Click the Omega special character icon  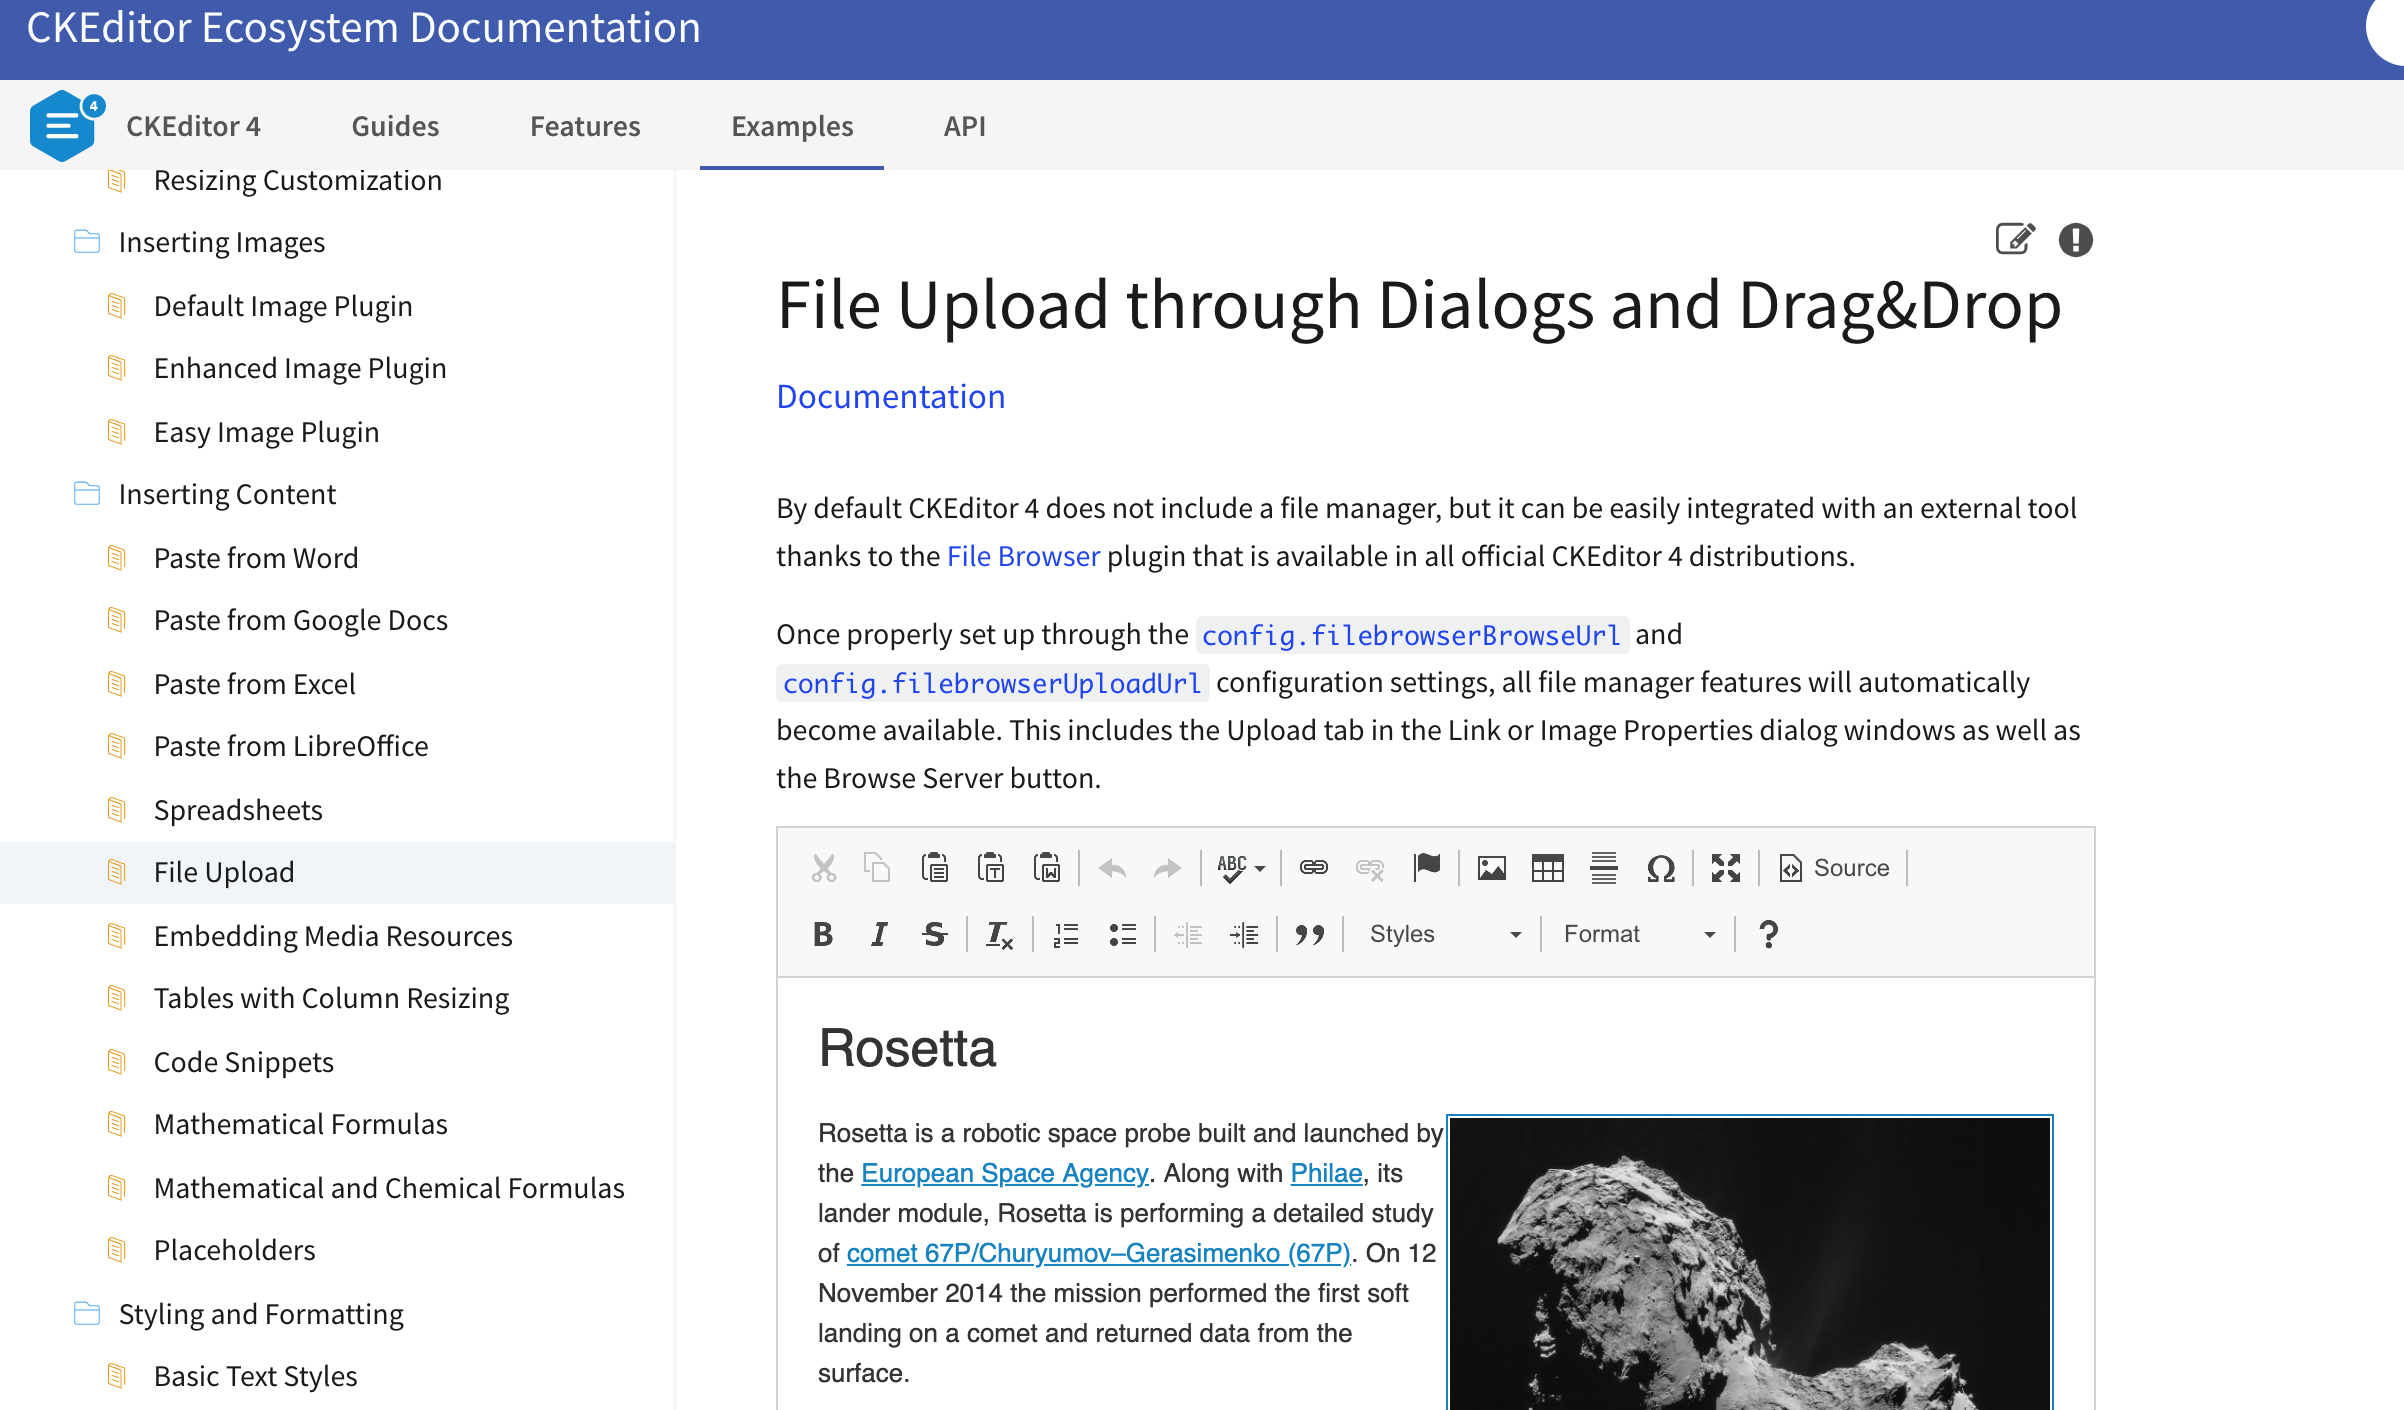tap(1660, 868)
